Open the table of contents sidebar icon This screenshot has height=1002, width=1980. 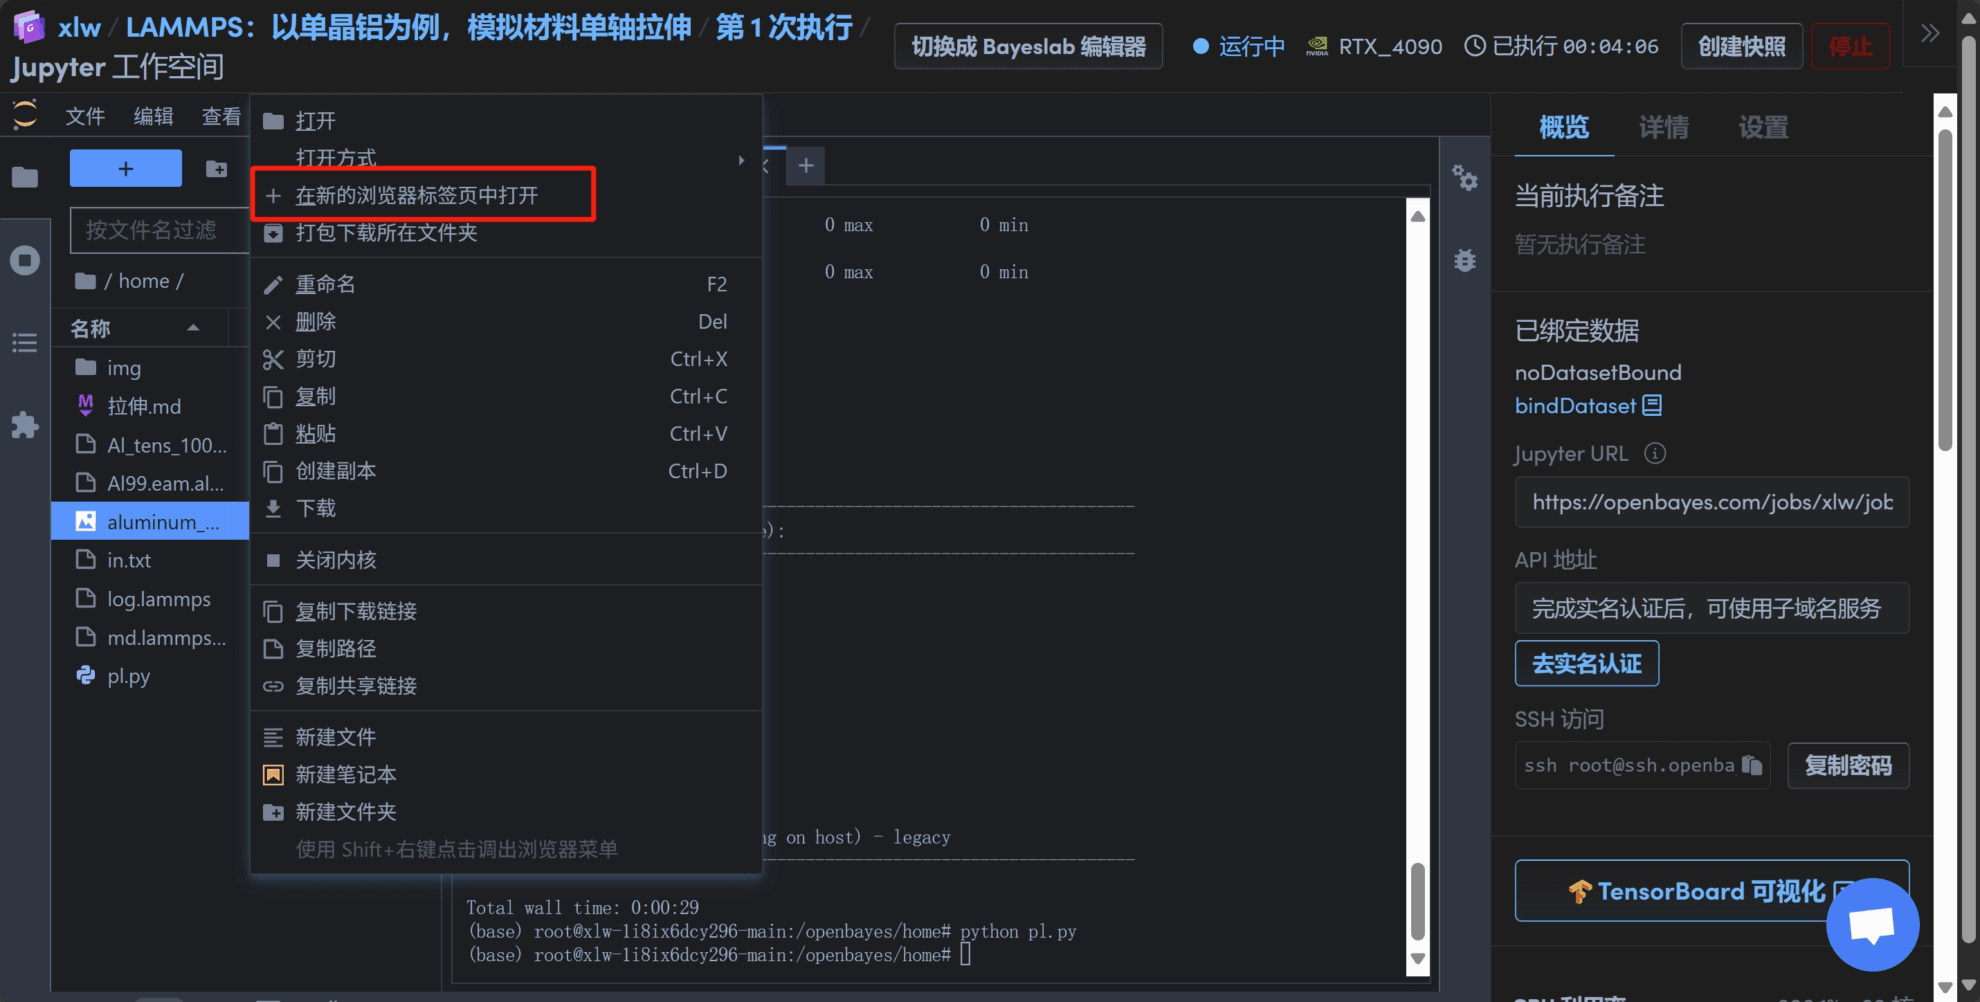pos(25,343)
